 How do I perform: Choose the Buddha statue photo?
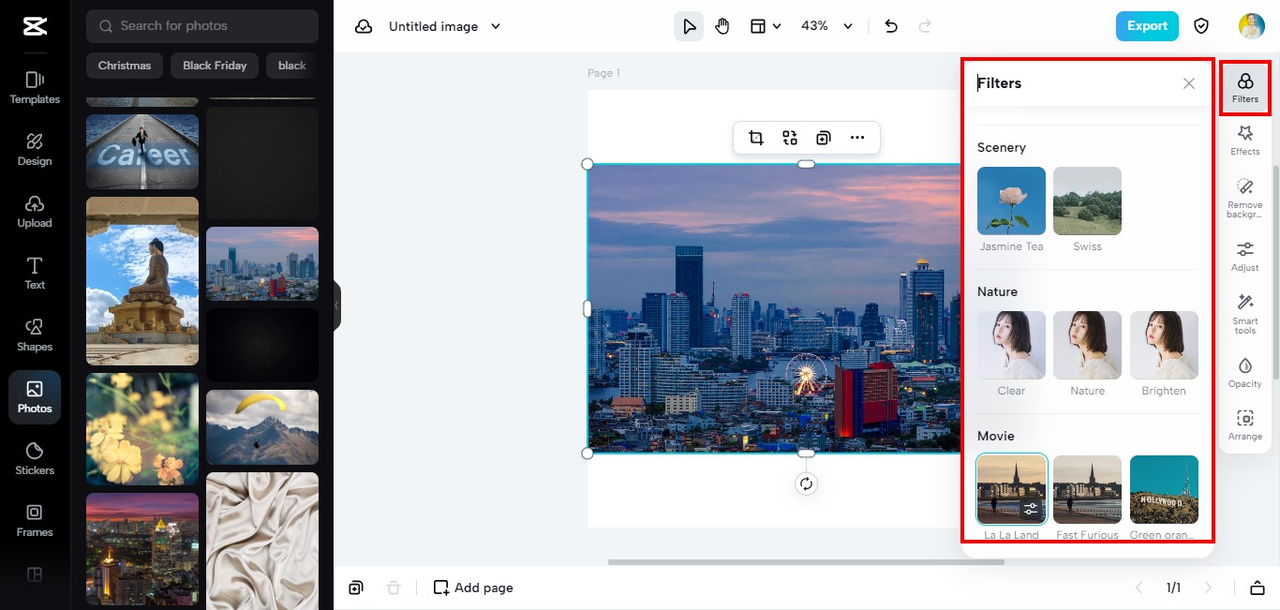point(142,281)
